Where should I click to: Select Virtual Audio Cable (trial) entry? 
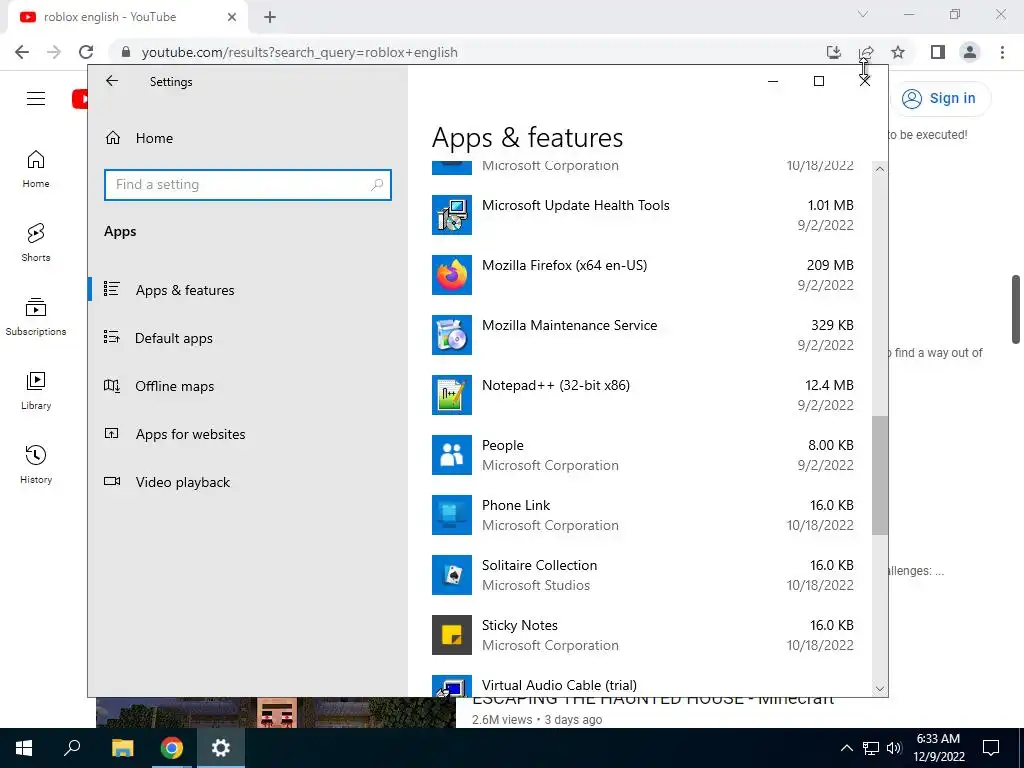[559, 685]
